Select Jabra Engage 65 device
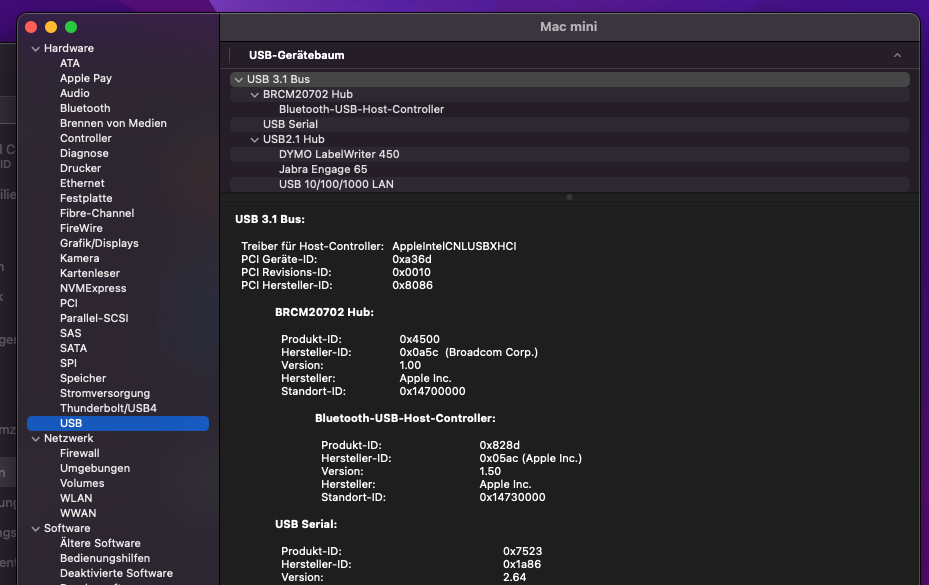Viewport: 929px width, 585px height. pos(323,169)
